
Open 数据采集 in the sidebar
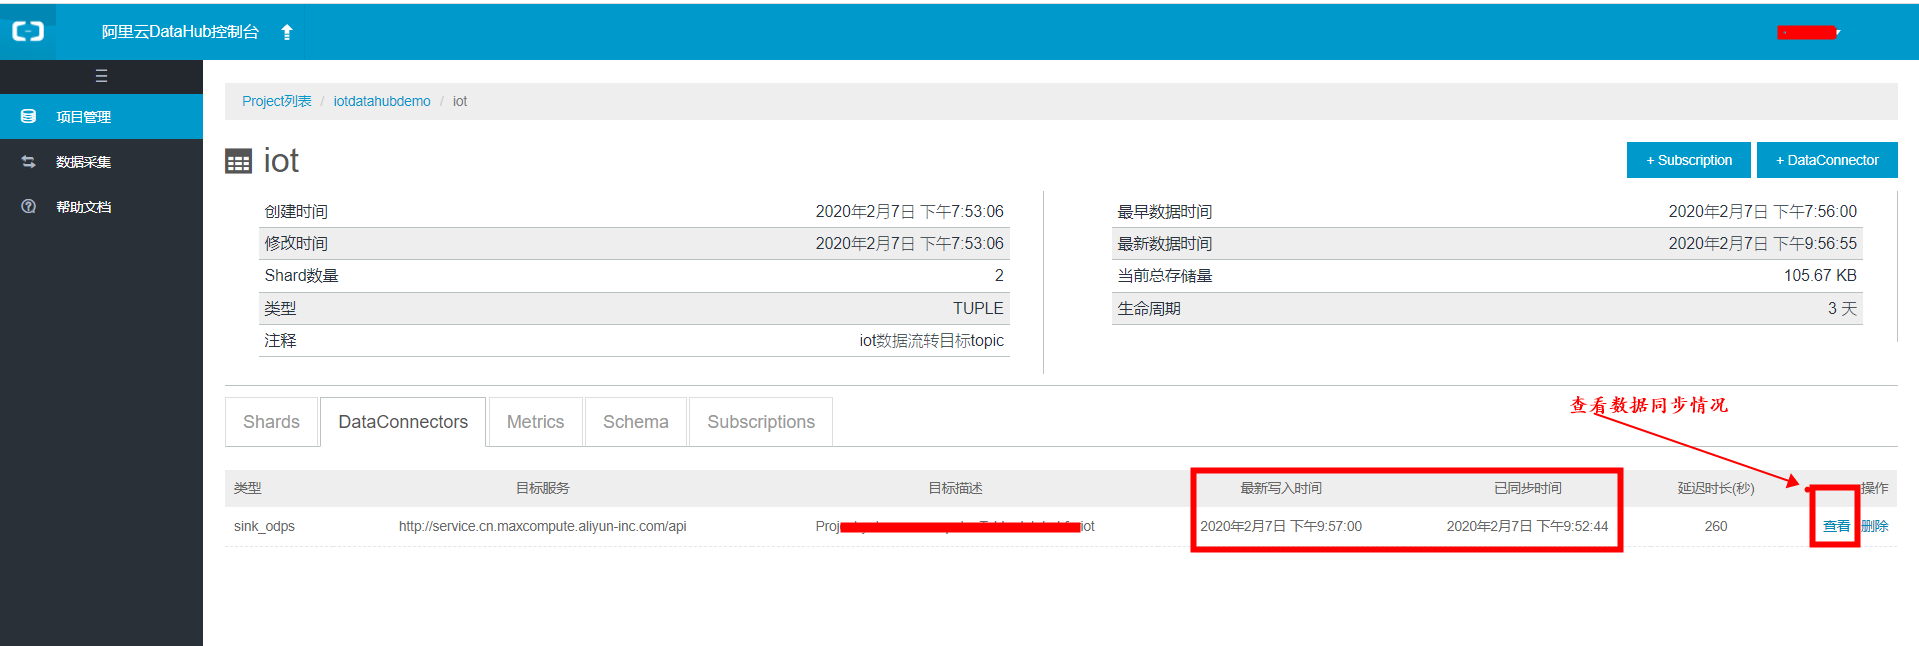pyautogui.click(x=101, y=162)
